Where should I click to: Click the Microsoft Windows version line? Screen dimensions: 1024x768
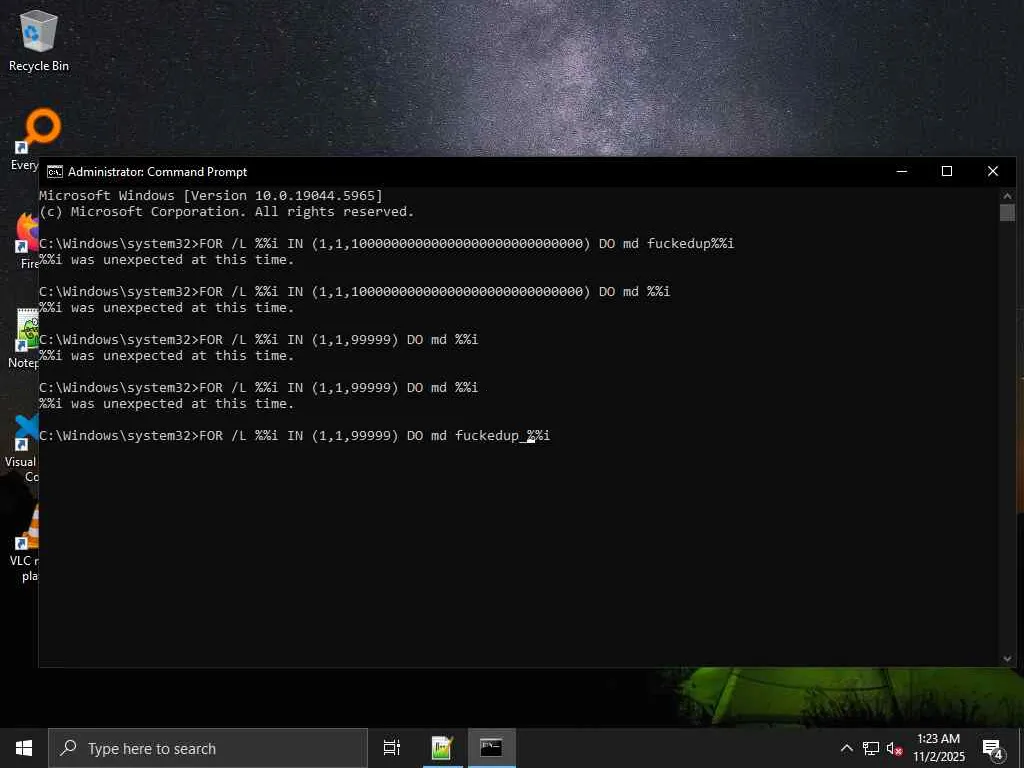pos(211,195)
